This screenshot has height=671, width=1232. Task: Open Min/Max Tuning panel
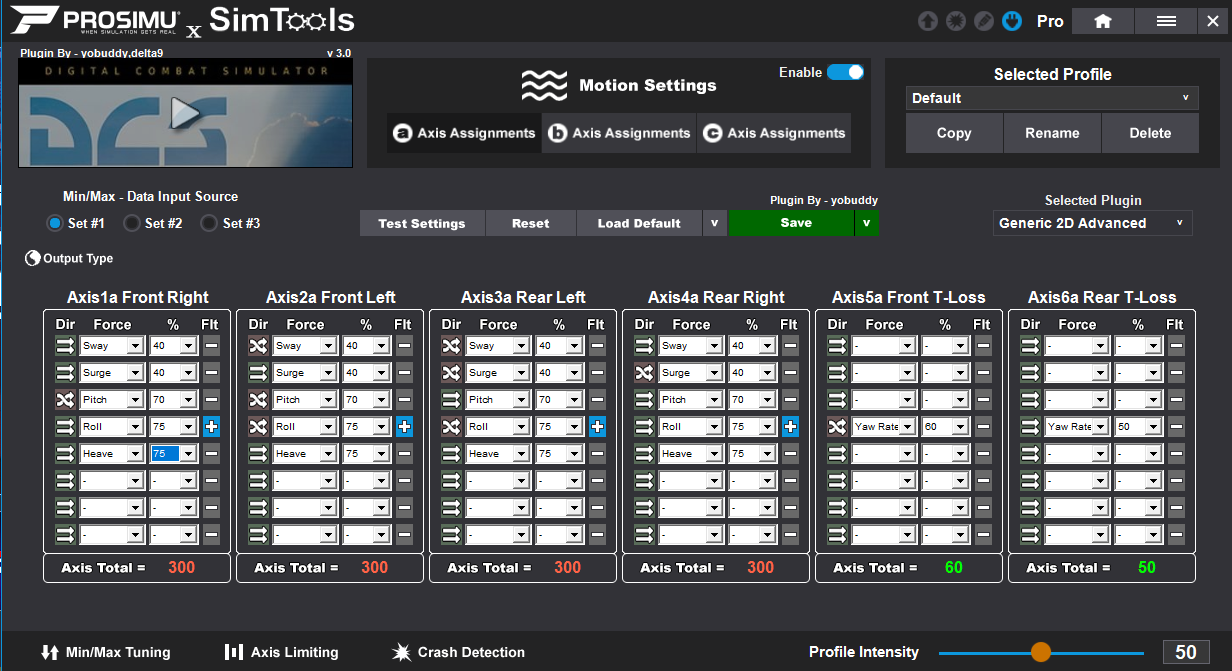click(x=105, y=652)
